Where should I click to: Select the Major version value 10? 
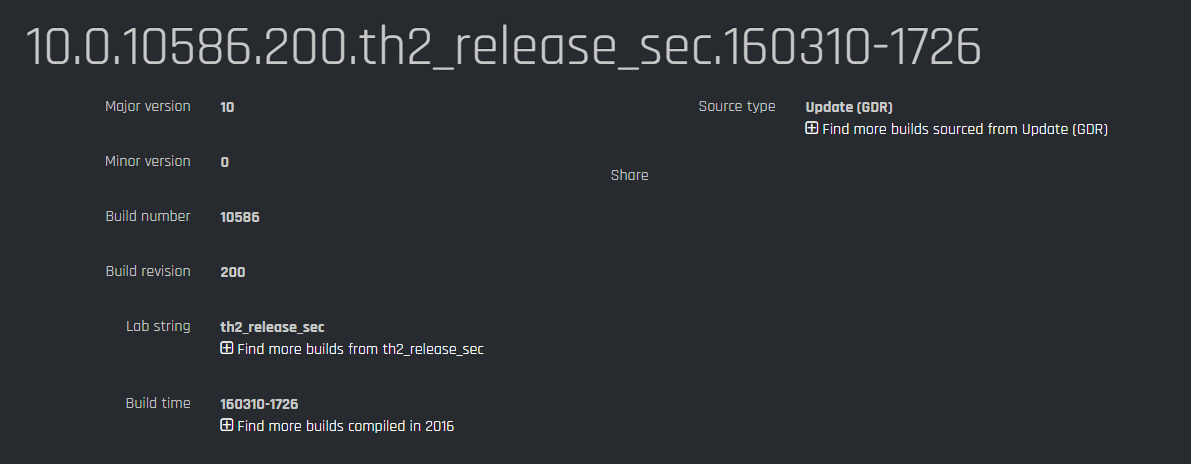227,106
